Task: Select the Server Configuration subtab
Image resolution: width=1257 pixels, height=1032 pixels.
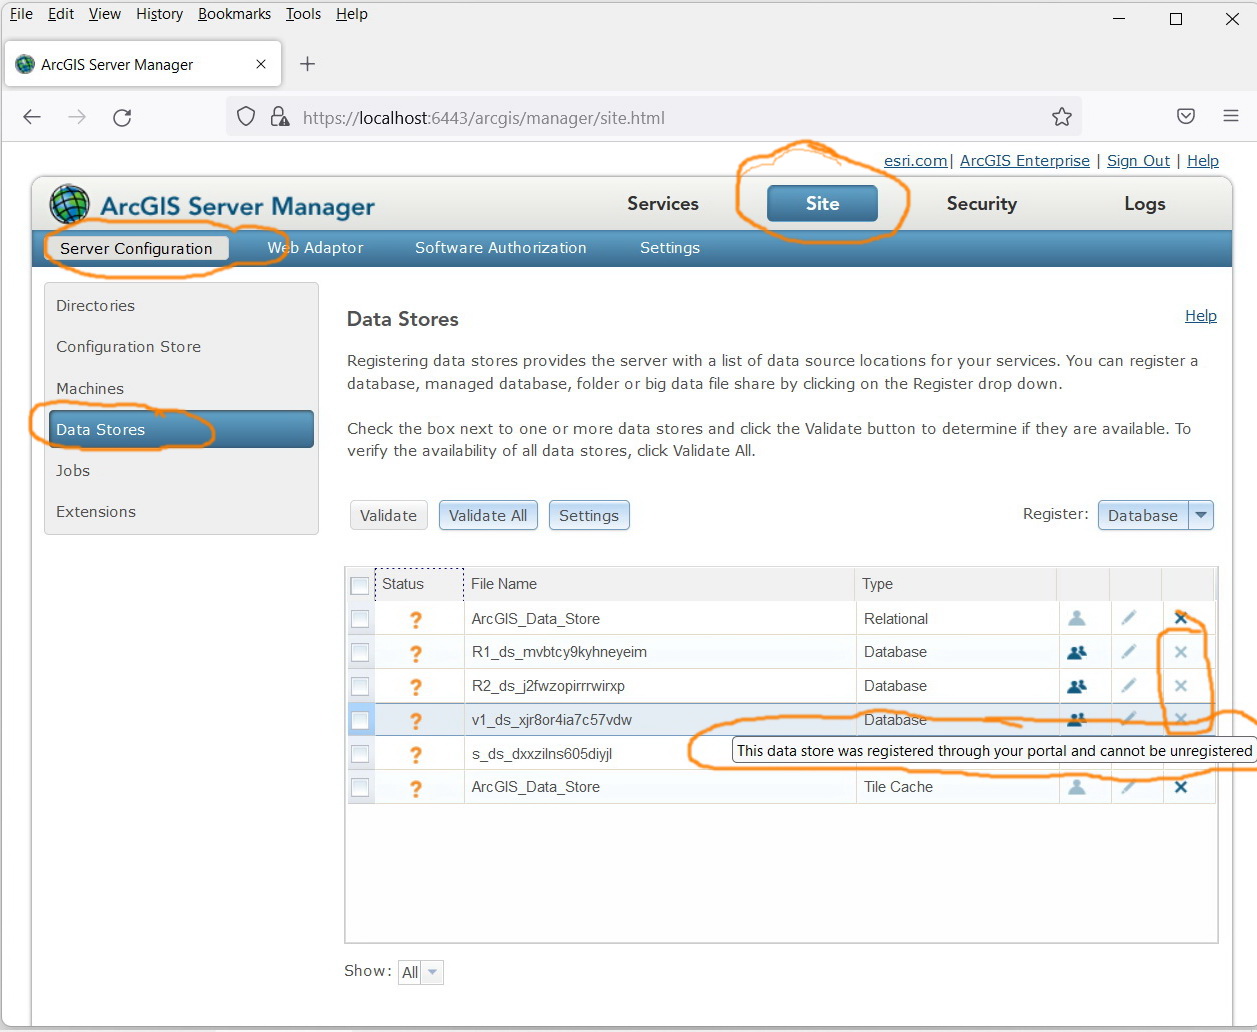Action: point(136,248)
